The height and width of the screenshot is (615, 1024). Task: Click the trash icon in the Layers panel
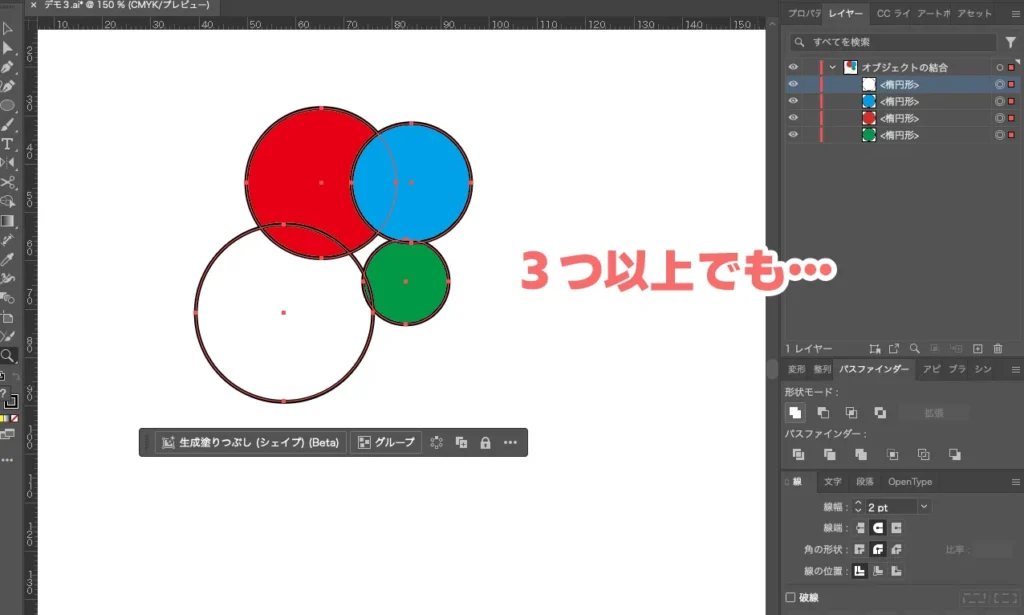pyautogui.click(x=997, y=348)
